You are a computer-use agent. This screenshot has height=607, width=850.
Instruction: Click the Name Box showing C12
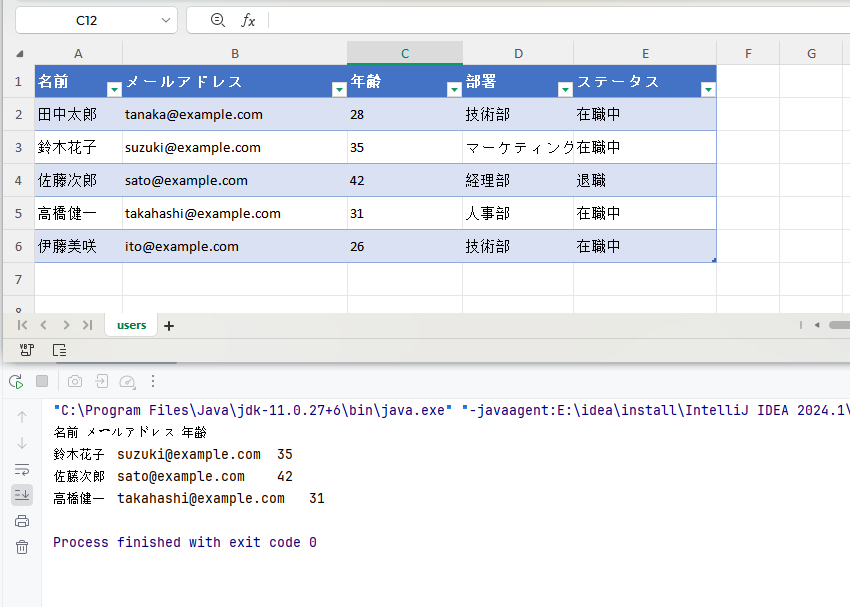(x=87, y=21)
